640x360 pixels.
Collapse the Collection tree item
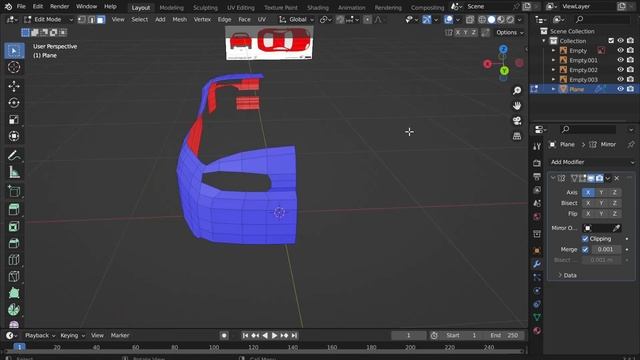pos(544,41)
